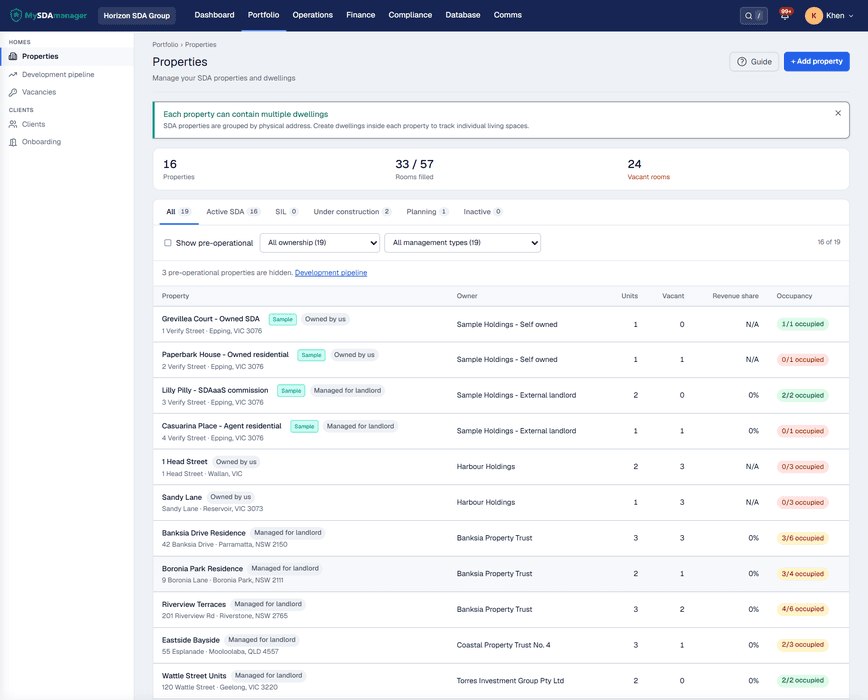
Task: Click the Portfolio breadcrumb link
Action: (165, 45)
